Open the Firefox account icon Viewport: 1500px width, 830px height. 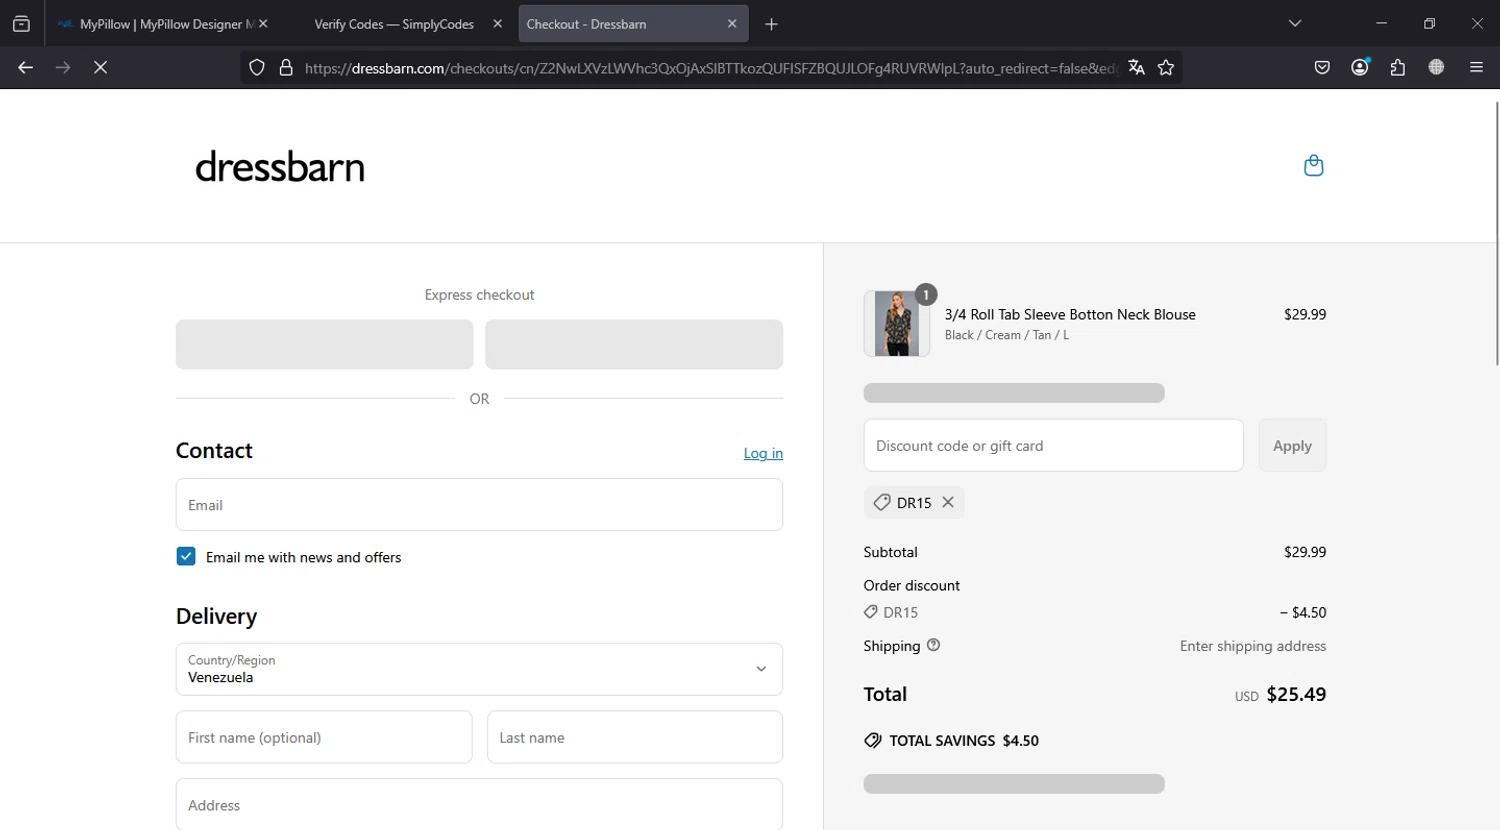(1360, 67)
